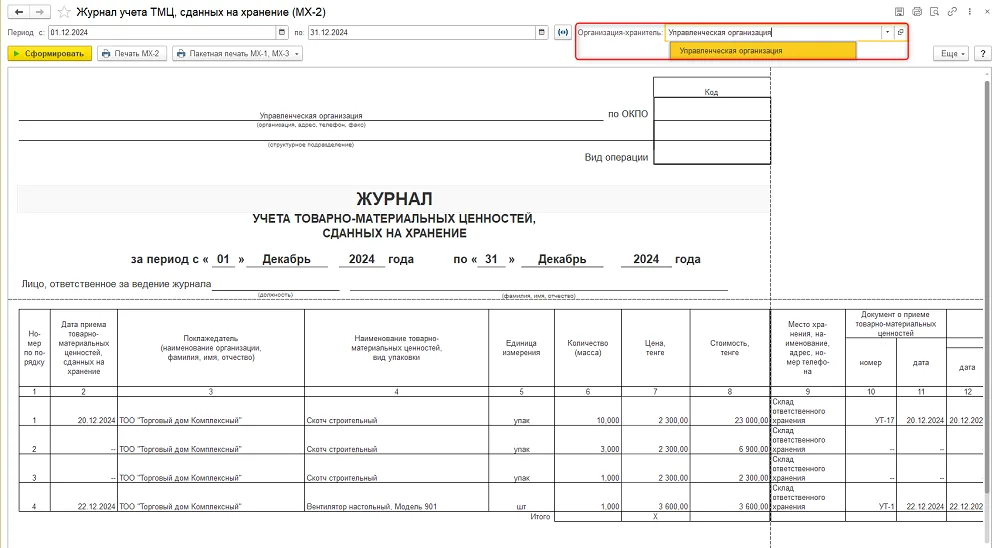Open help with question mark button
Image resolution: width=1000 pixels, height=548 pixels.
(x=983, y=54)
